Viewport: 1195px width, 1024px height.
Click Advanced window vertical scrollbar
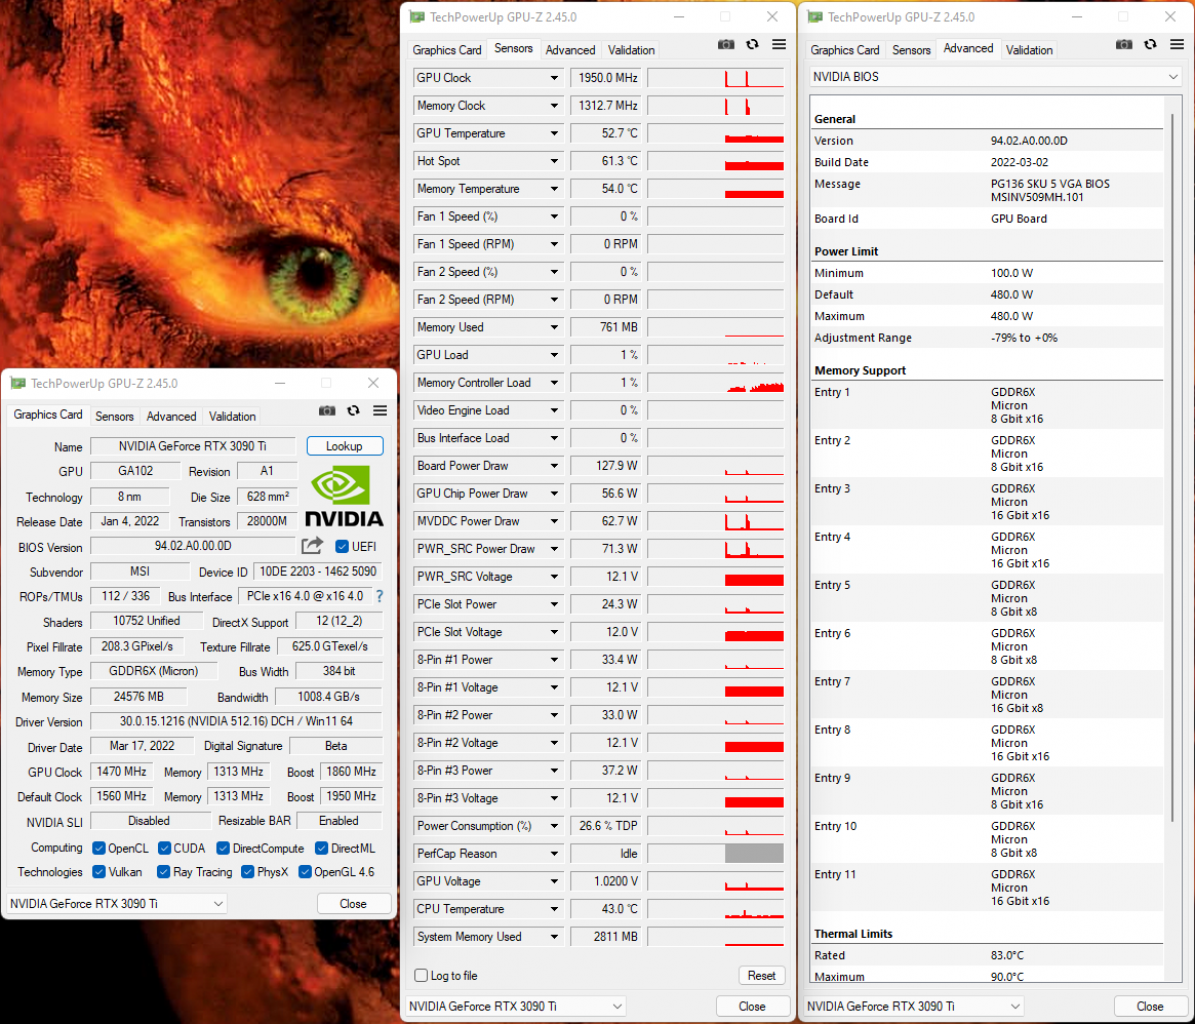coord(1172,466)
